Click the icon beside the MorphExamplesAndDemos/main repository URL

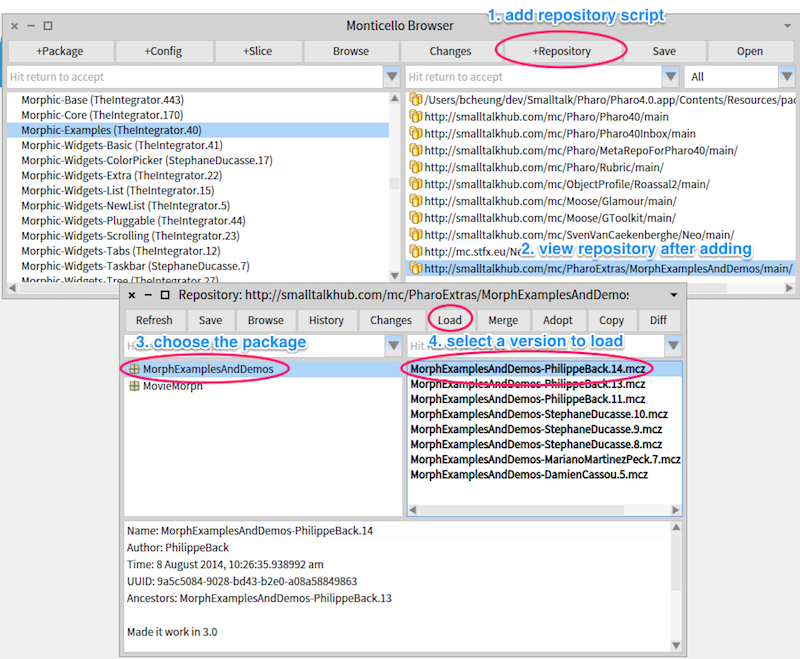coord(416,268)
